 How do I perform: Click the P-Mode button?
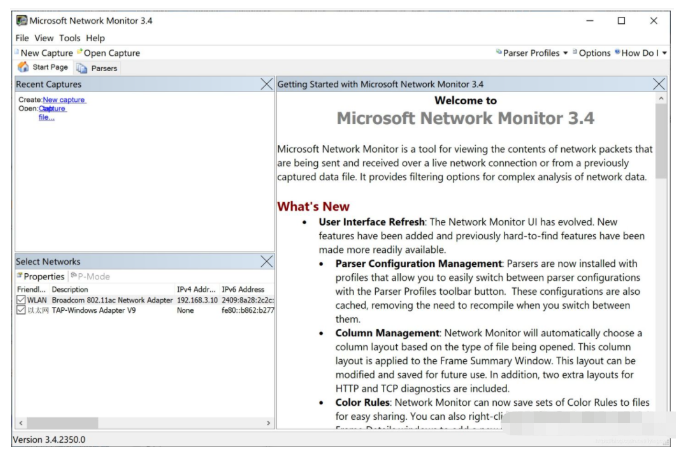(x=91, y=276)
